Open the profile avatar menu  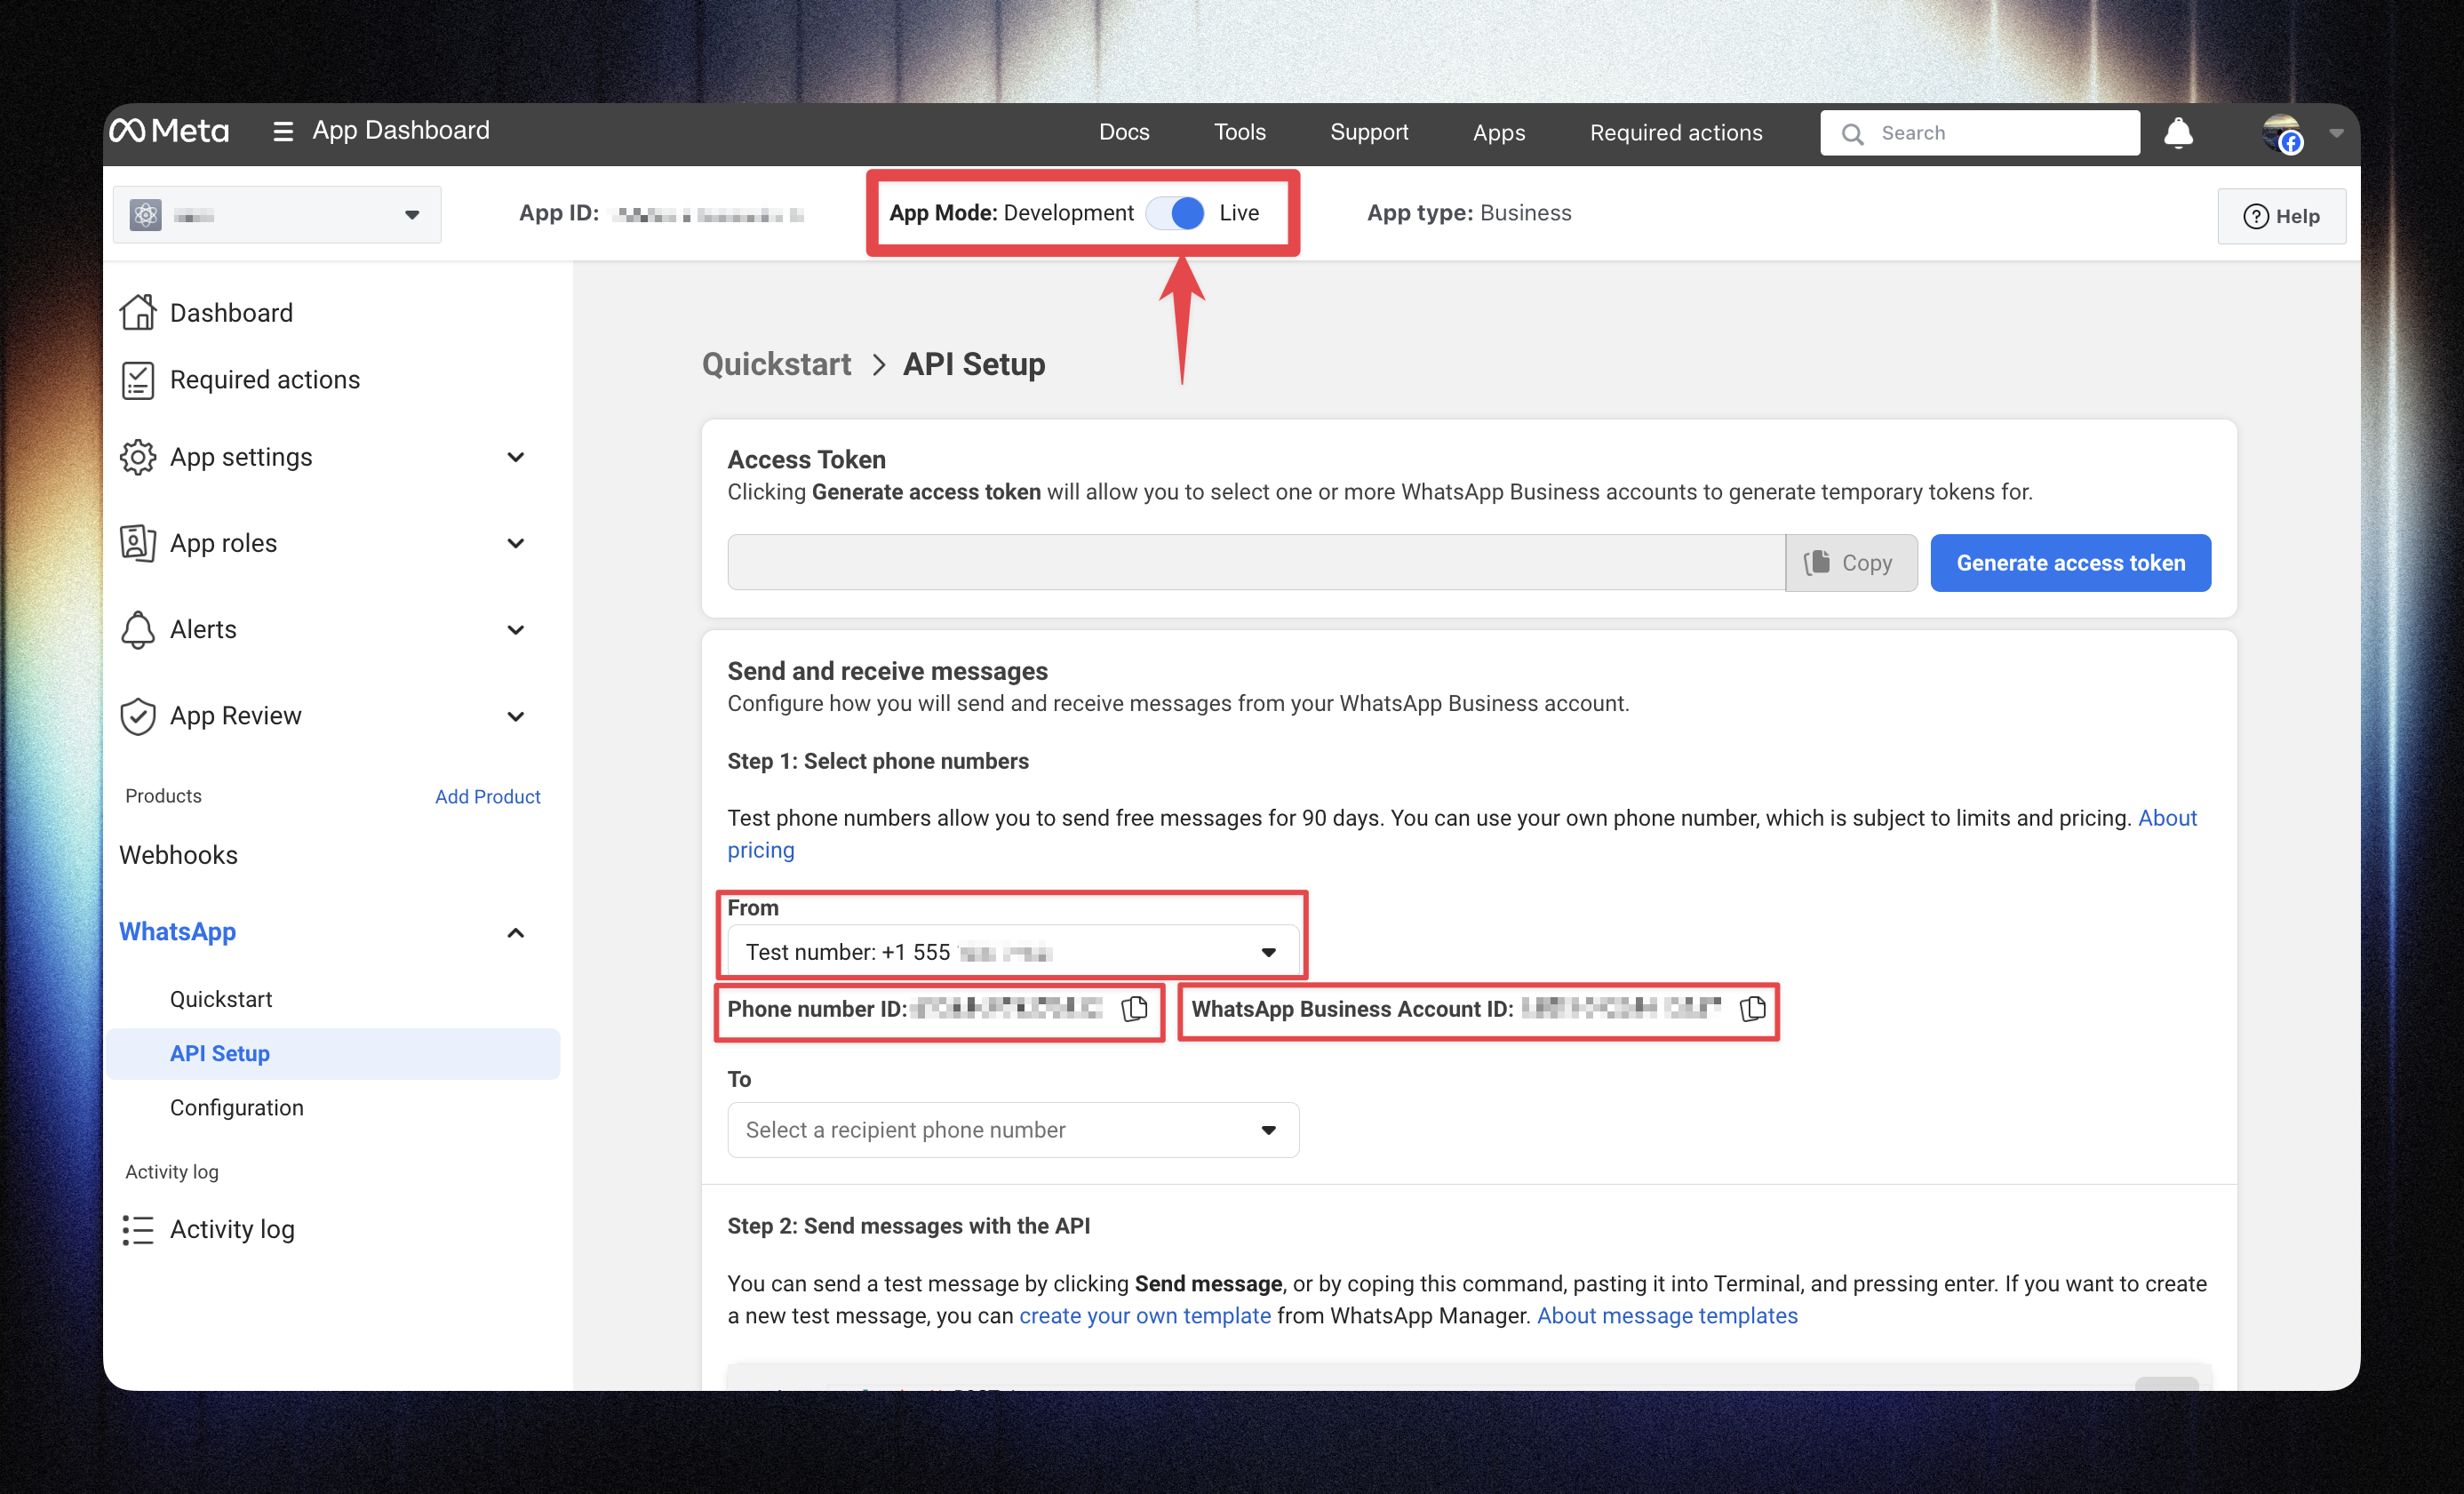(2283, 133)
